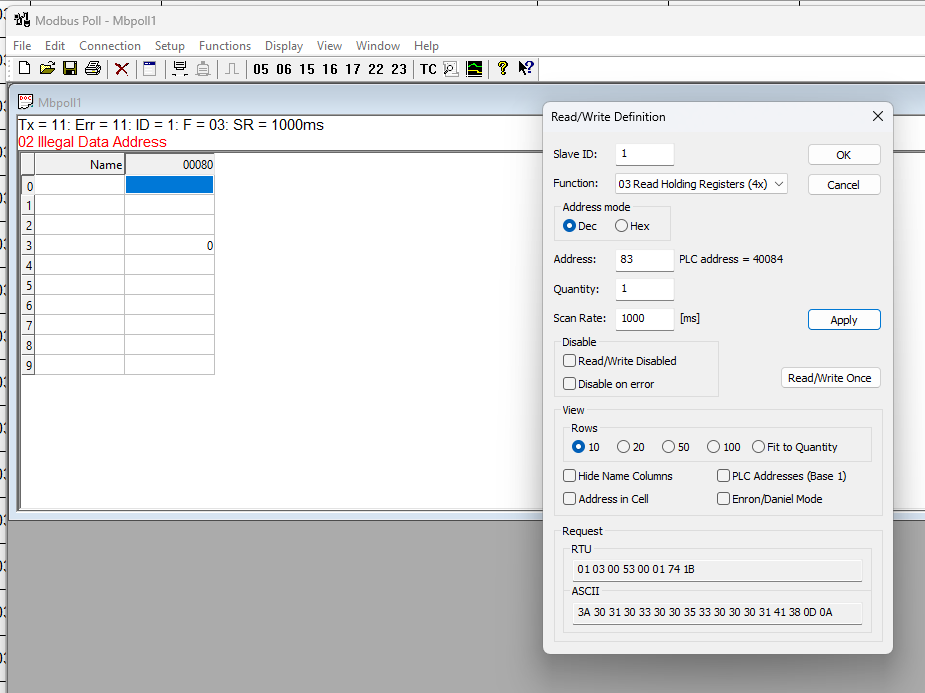Click the Print toolbar icon

(x=93, y=69)
